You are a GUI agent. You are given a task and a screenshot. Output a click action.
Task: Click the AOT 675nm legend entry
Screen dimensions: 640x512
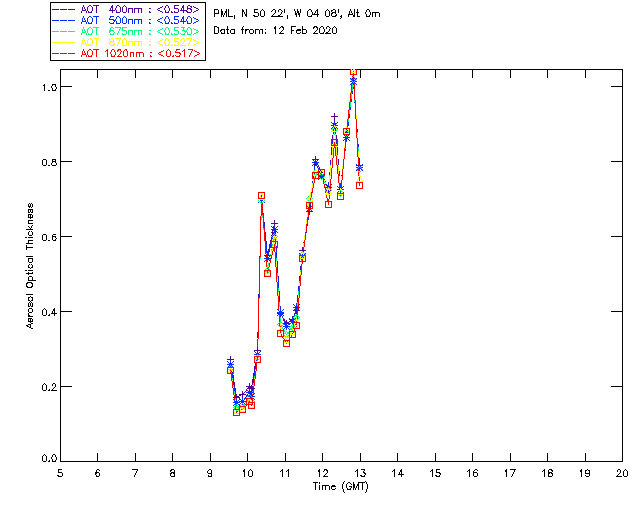(126, 31)
